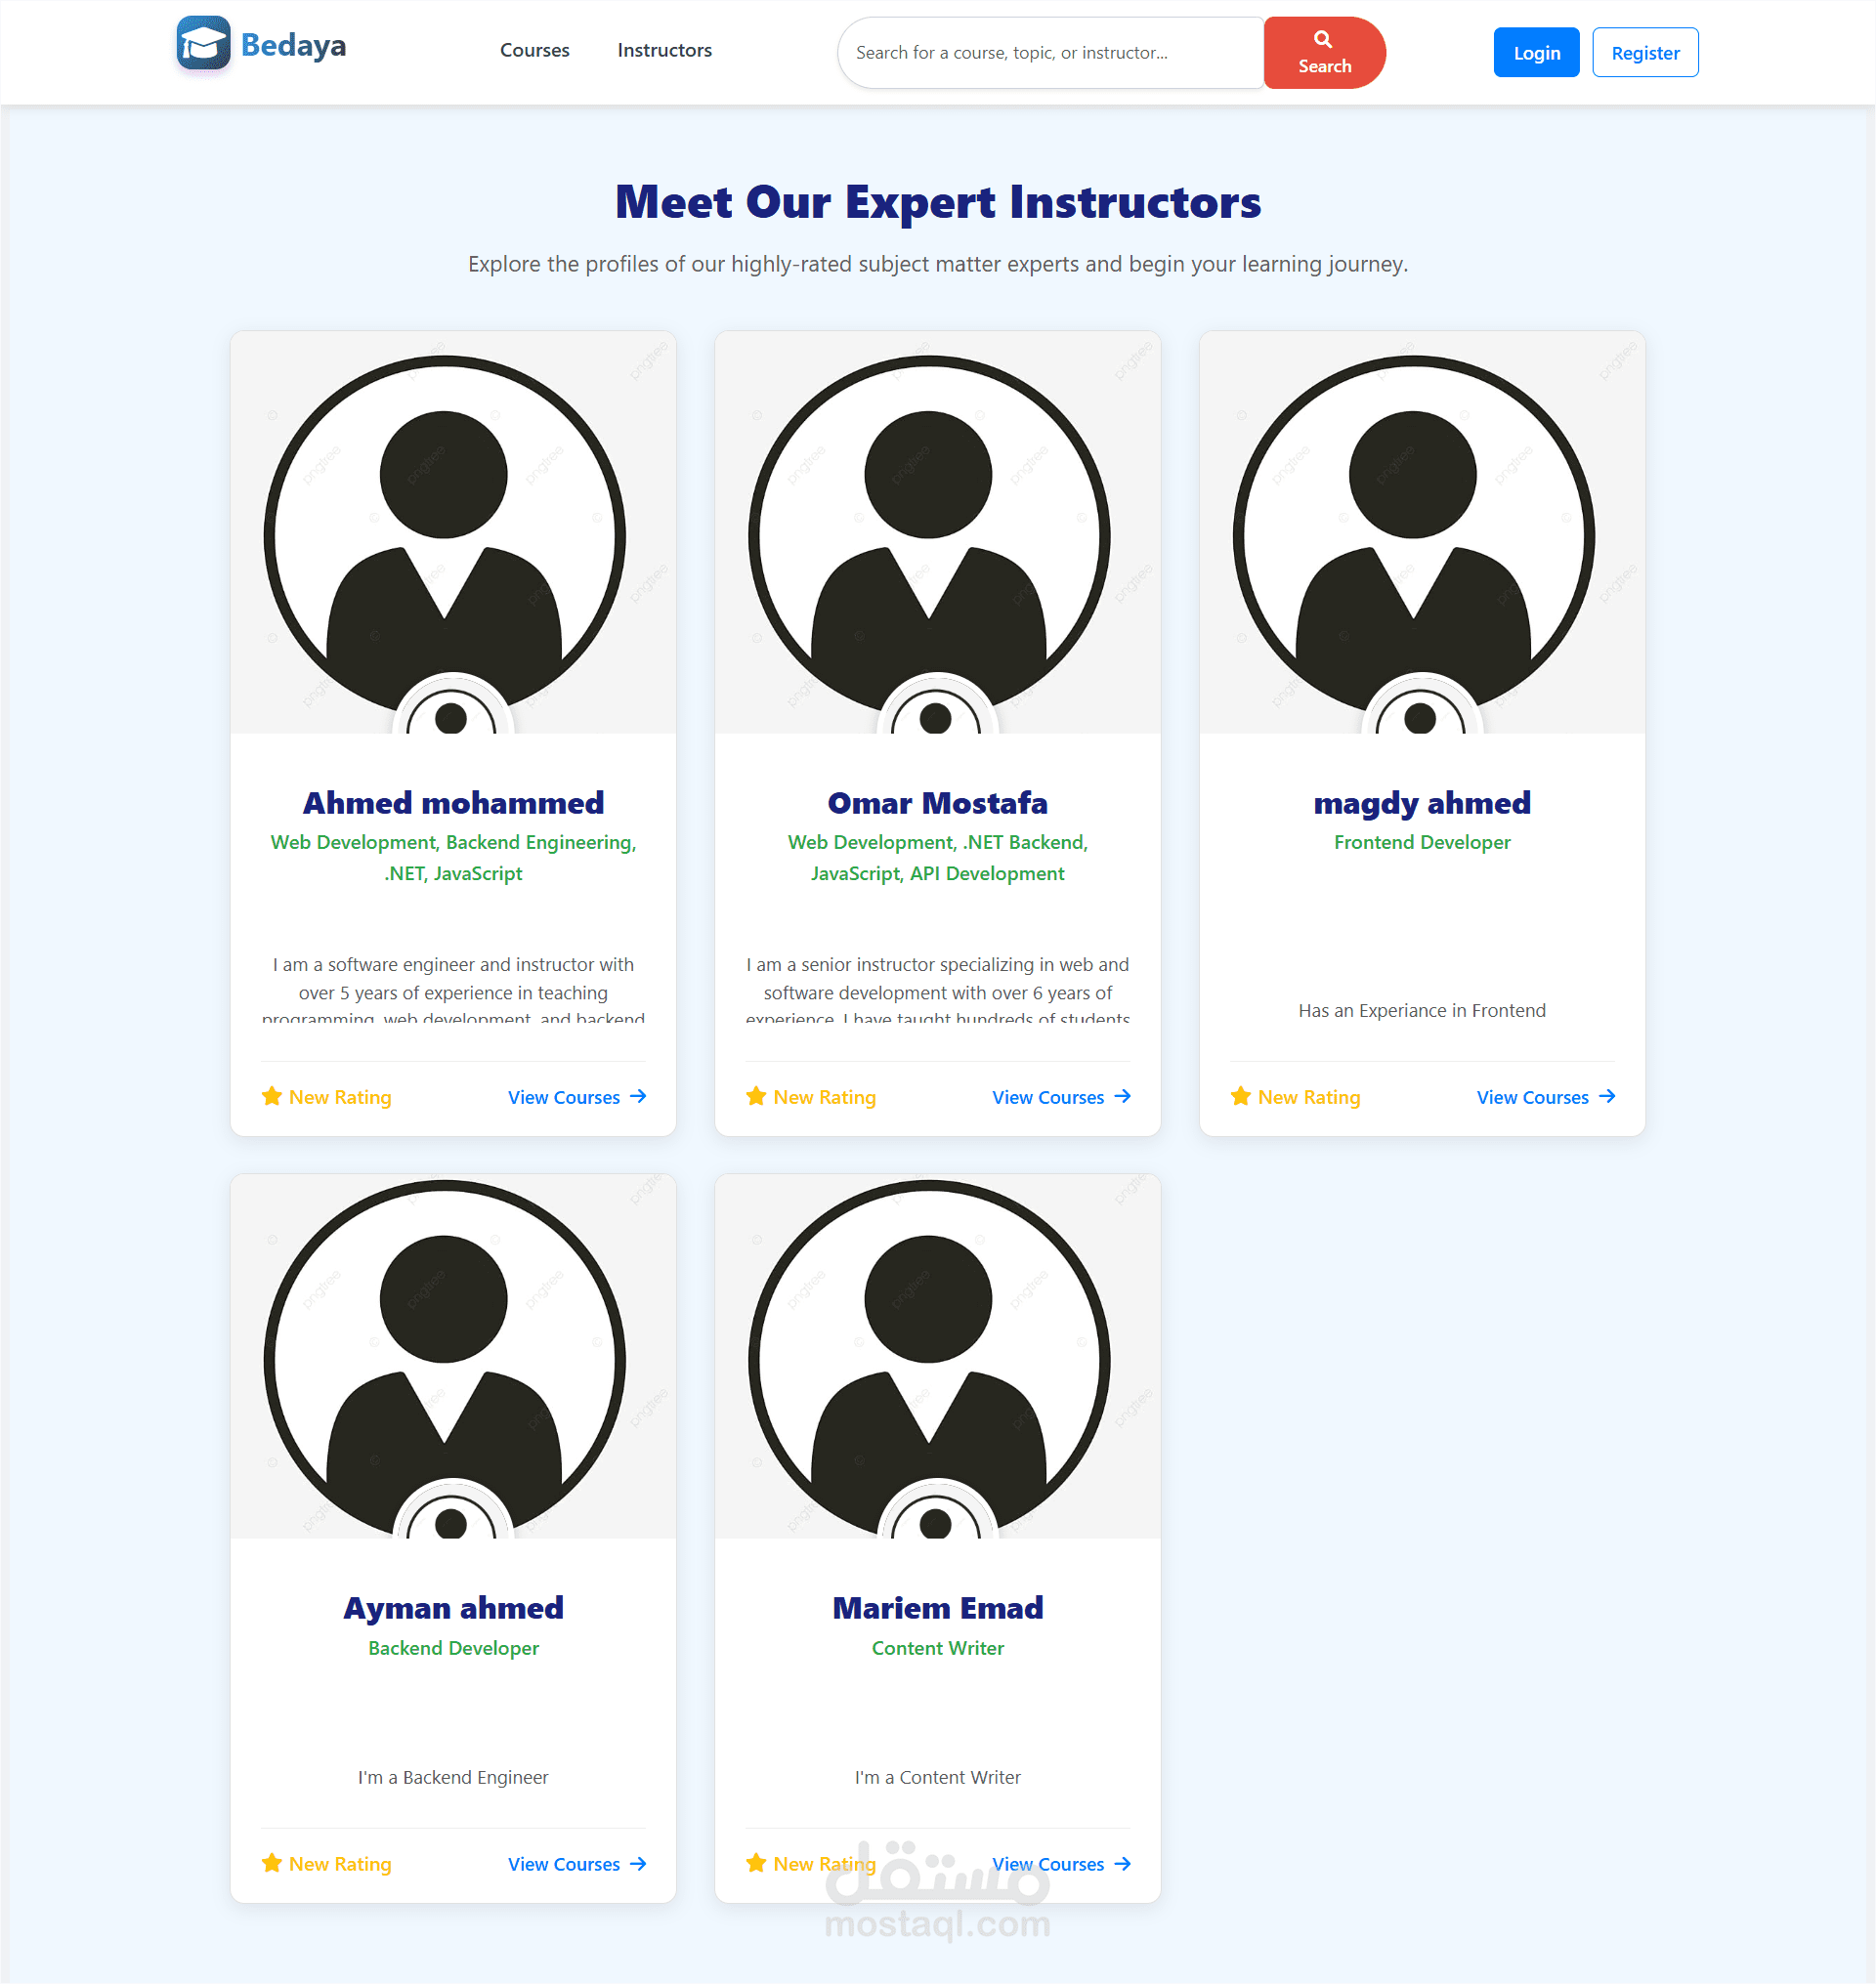Image resolution: width=1876 pixels, height=1984 pixels.
Task: Select the Mariem Emad instructor name
Action: 937,1607
